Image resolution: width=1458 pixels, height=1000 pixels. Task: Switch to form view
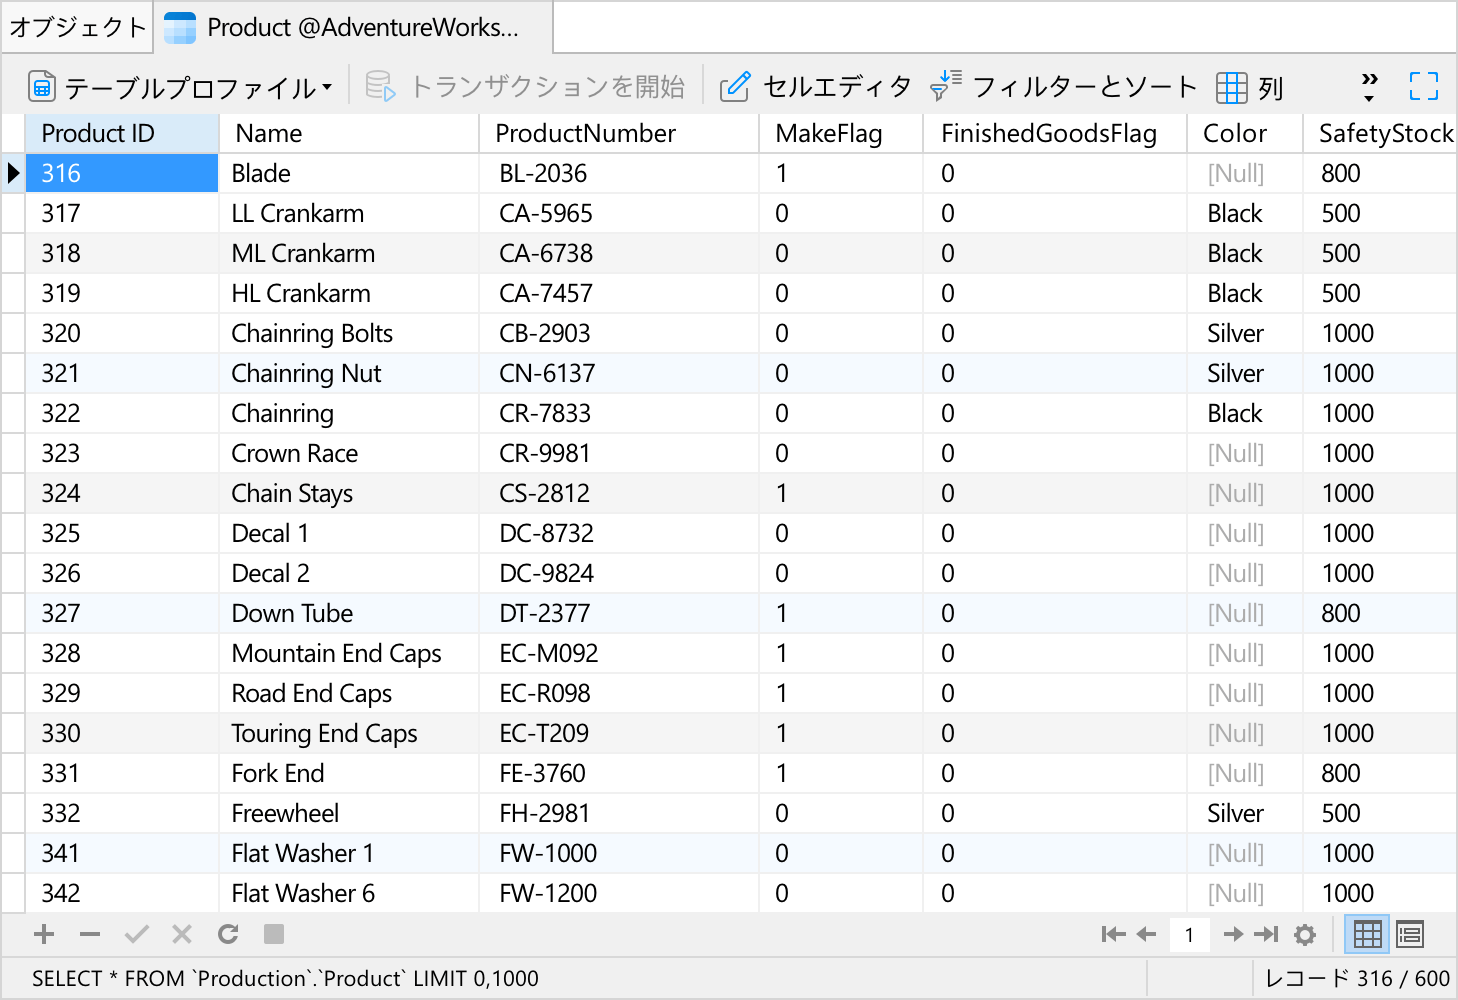point(1410,934)
